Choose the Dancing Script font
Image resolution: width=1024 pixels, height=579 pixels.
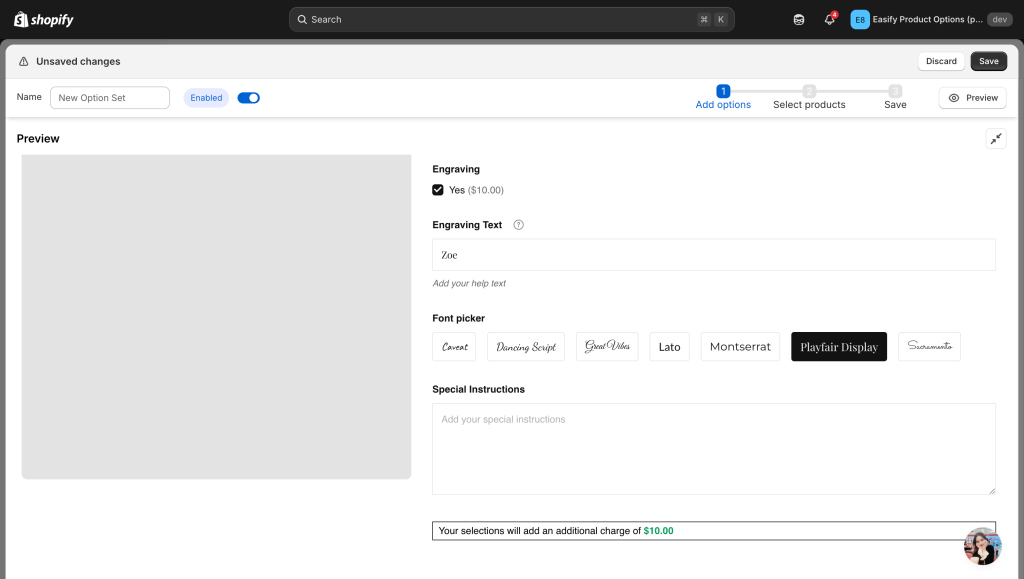click(526, 347)
